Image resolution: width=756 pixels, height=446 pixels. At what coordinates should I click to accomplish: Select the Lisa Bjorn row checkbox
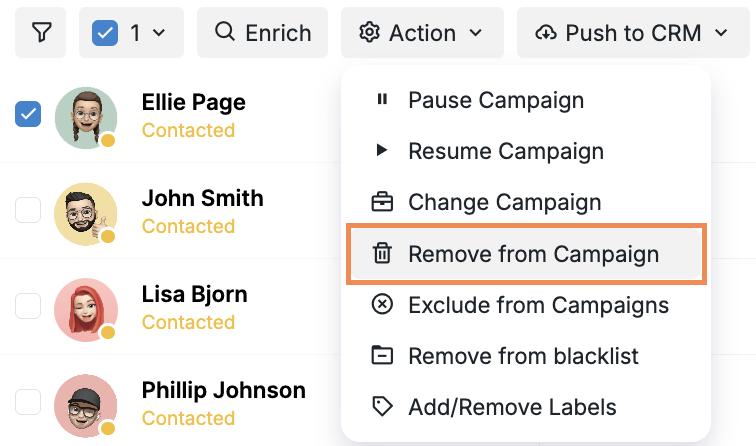click(28, 306)
